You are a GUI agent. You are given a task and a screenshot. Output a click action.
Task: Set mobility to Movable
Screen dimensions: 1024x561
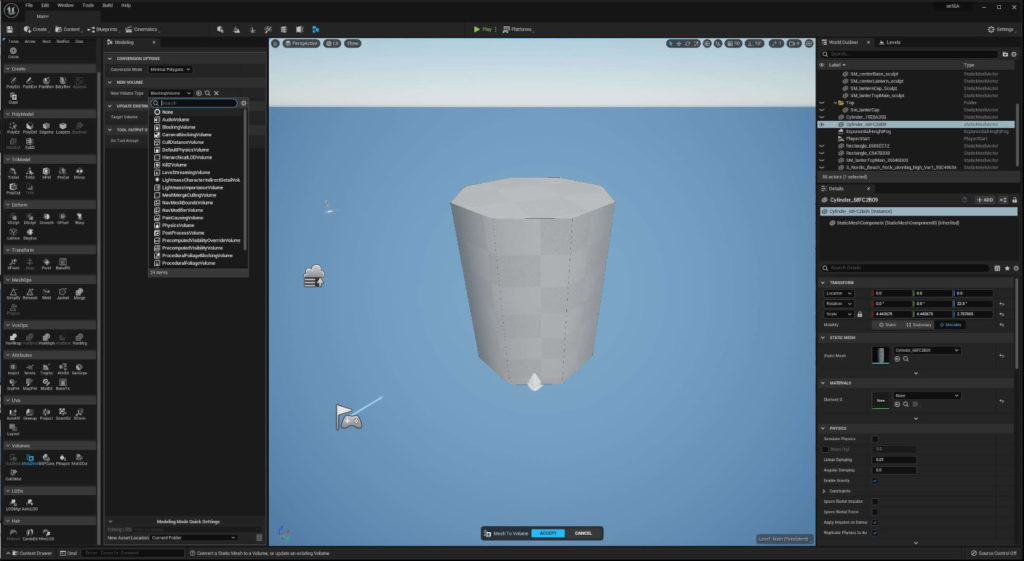click(950, 325)
